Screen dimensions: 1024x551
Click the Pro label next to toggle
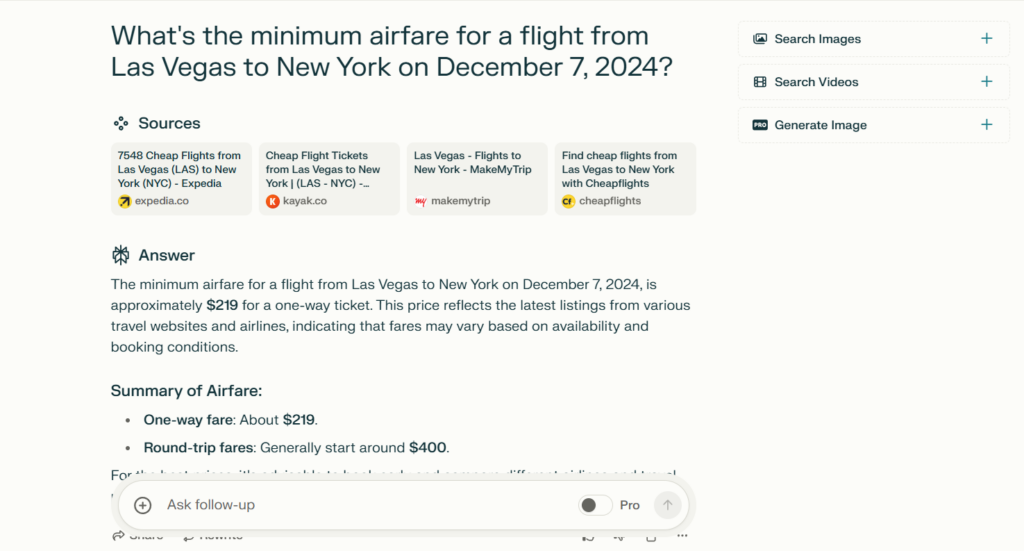point(630,505)
